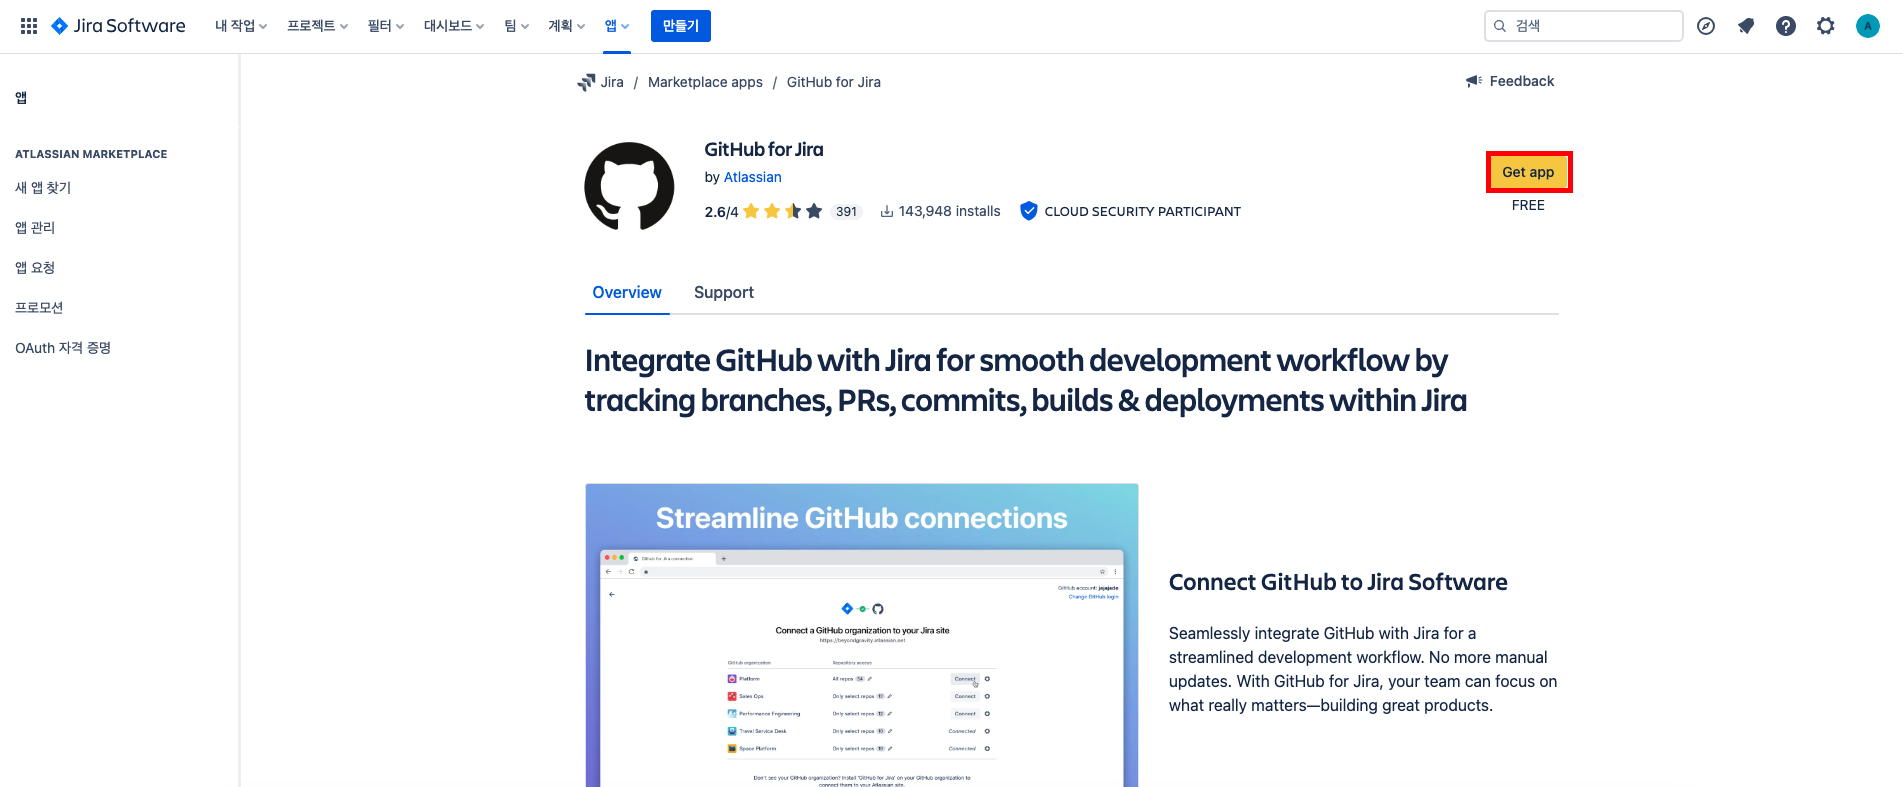Open the compass discover icon in header
This screenshot has width=1903, height=787.
click(x=1706, y=26)
